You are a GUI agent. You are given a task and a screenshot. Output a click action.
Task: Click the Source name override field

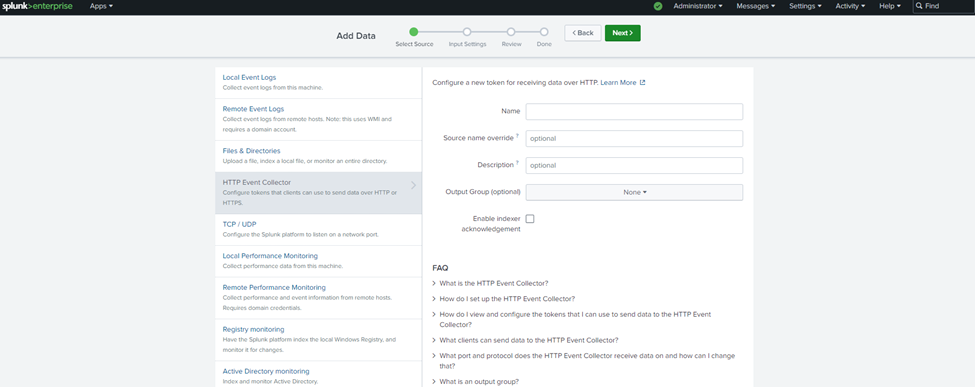click(x=634, y=138)
